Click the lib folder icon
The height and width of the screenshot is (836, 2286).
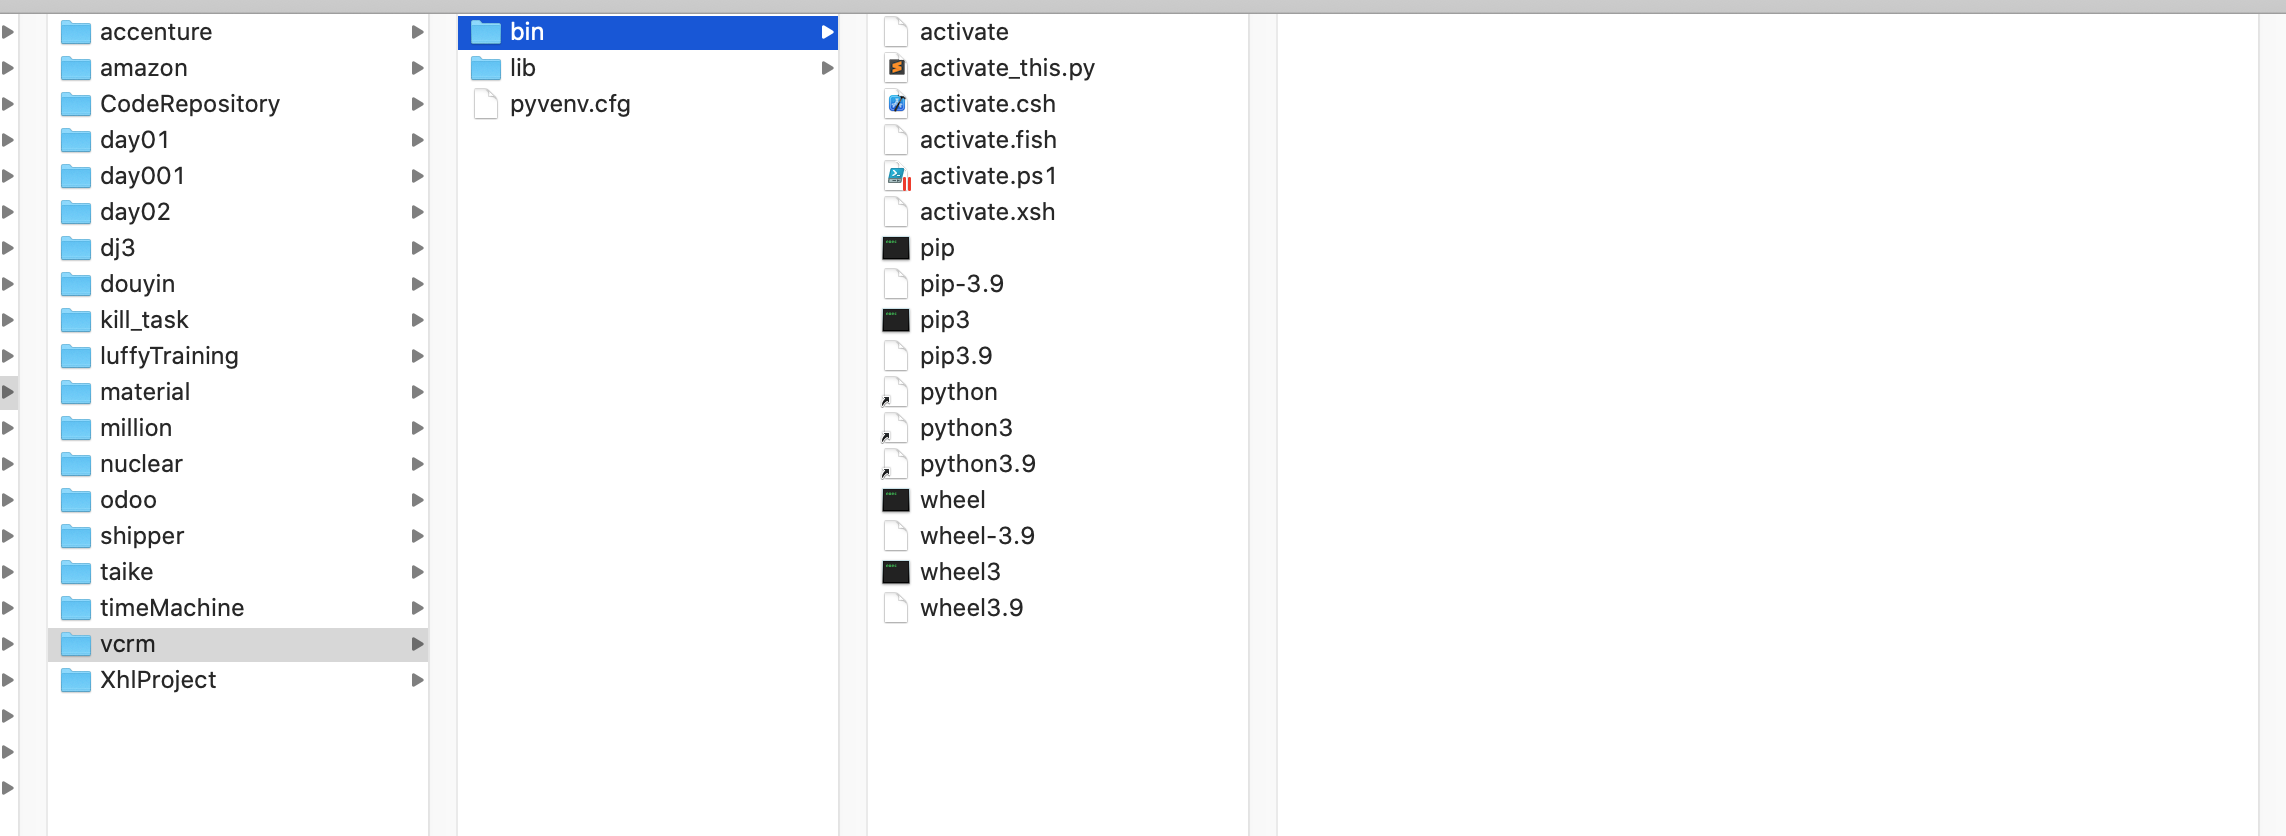coord(486,68)
